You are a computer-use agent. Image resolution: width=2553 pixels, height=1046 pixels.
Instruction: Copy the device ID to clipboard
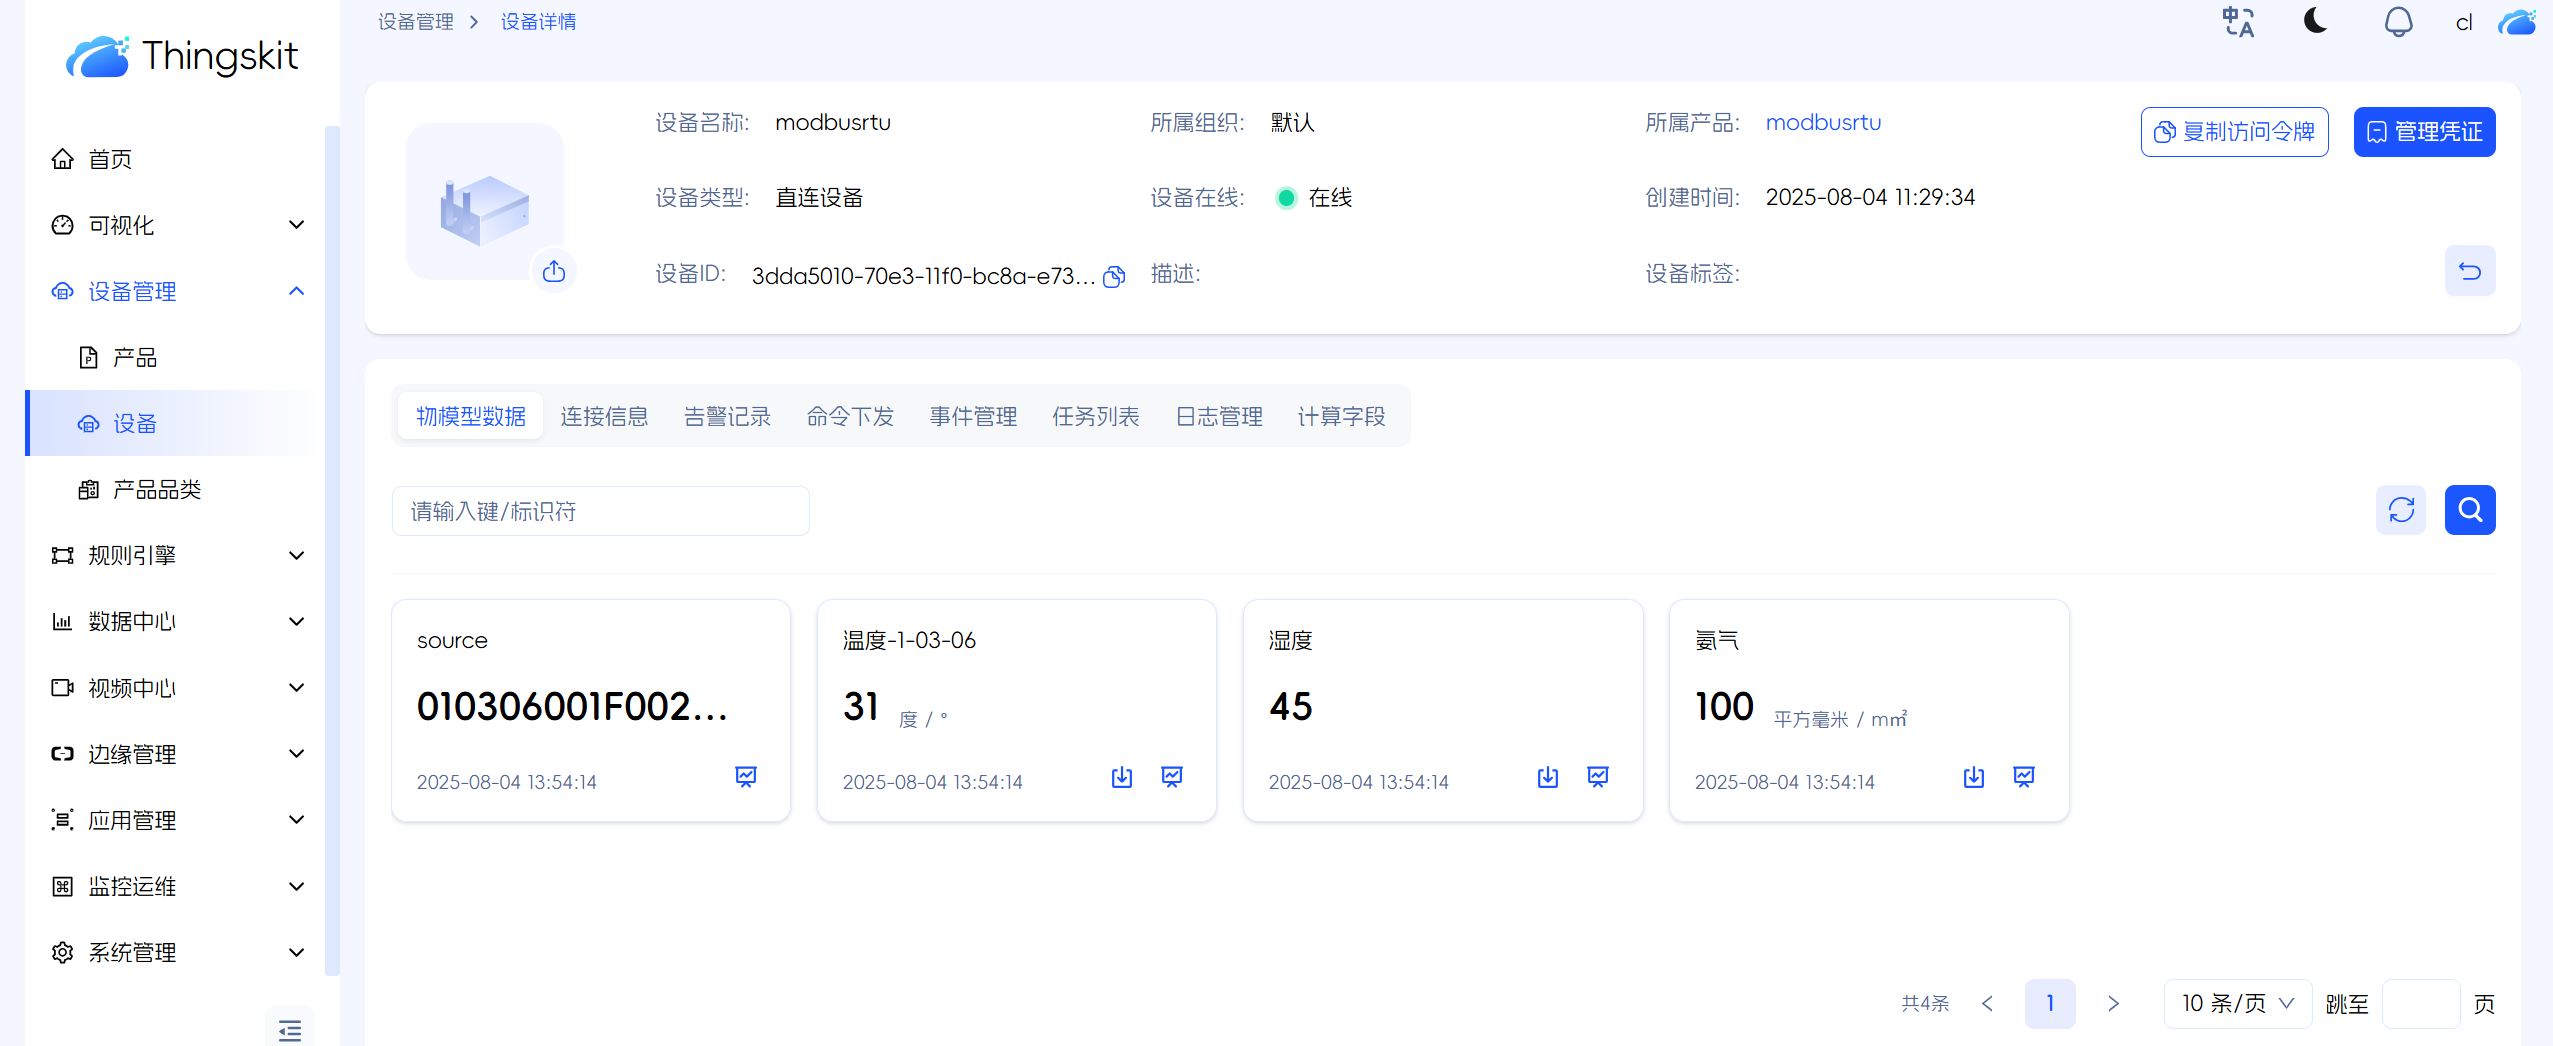(x=1114, y=277)
